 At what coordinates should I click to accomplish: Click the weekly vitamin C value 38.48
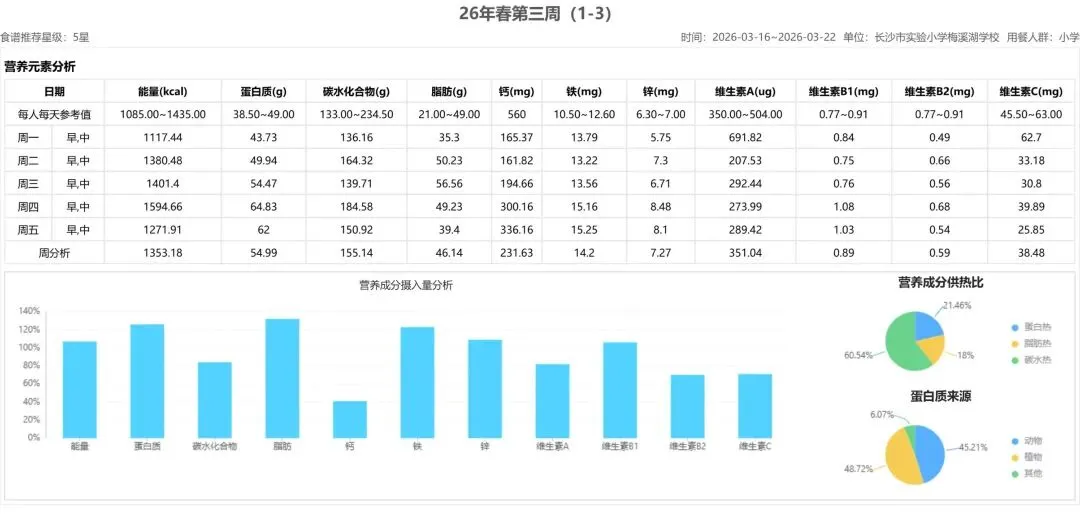tap(1030, 253)
